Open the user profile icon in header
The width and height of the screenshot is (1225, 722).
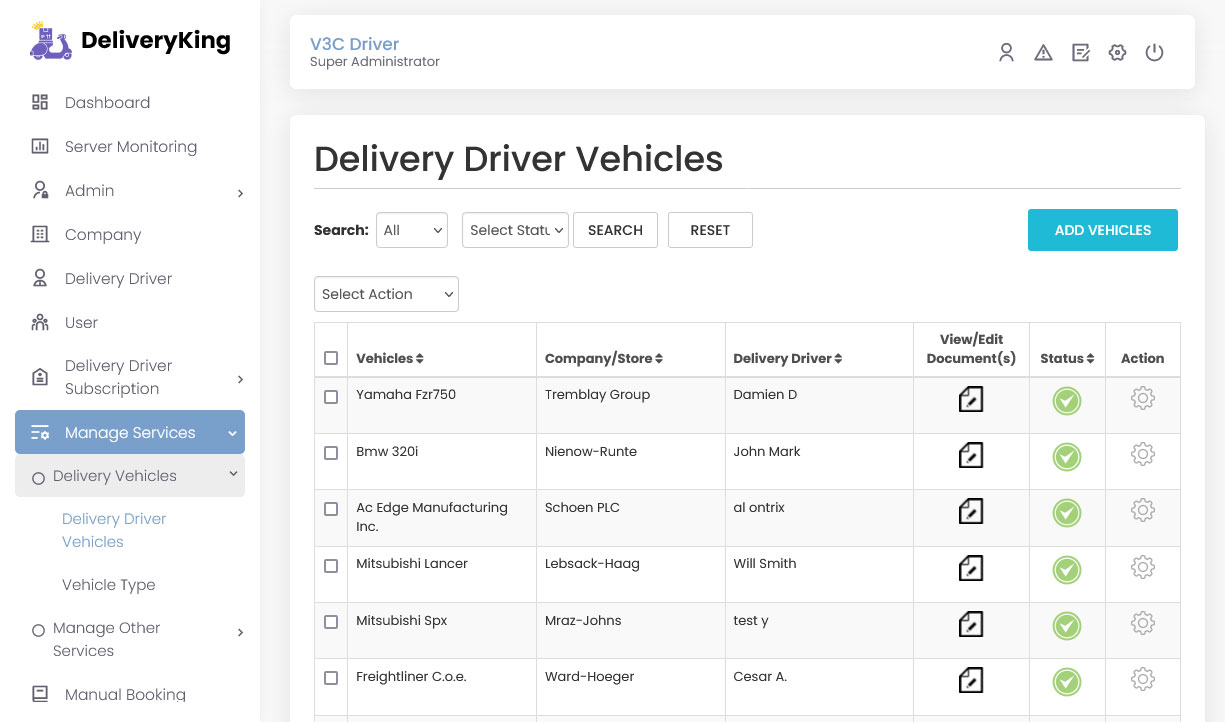coord(1007,53)
